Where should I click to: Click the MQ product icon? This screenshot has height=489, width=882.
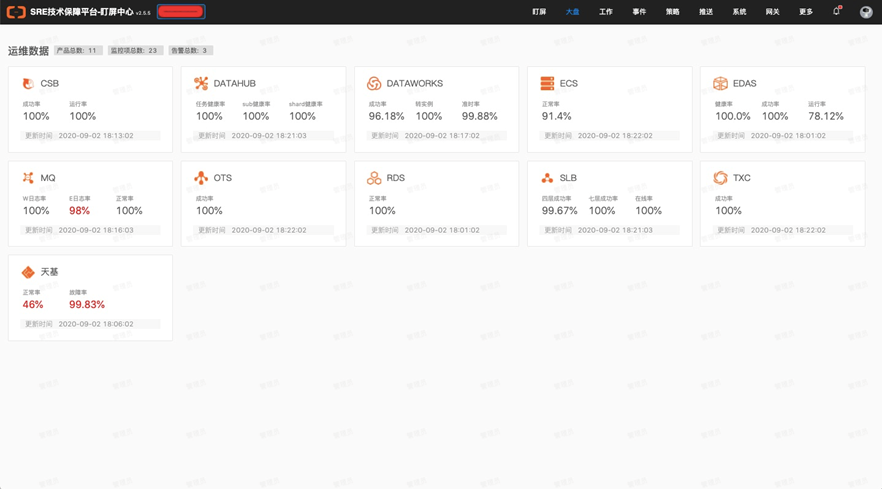click(x=28, y=178)
